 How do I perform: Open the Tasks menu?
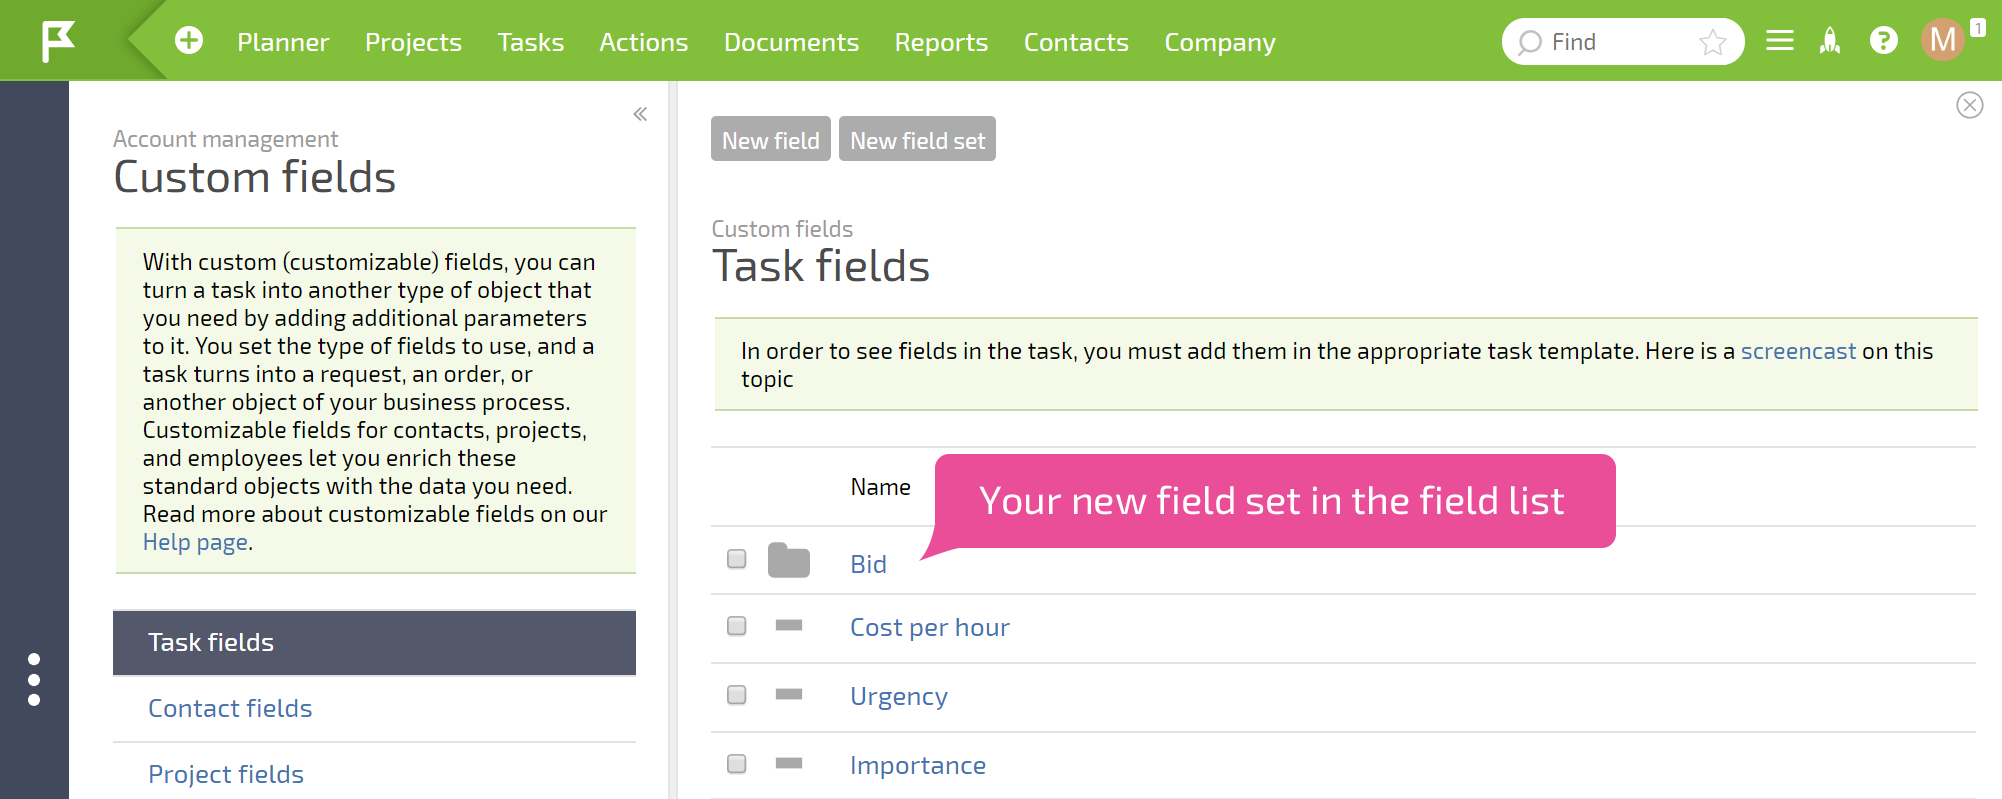pyautogui.click(x=531, y=42)
